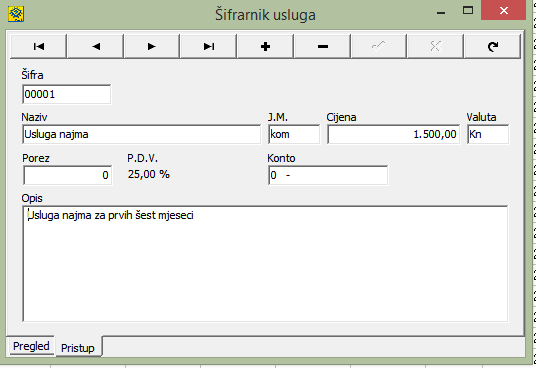Click the Opis label
The height and width of the screenshot is (368, 536).
(32, 198)
